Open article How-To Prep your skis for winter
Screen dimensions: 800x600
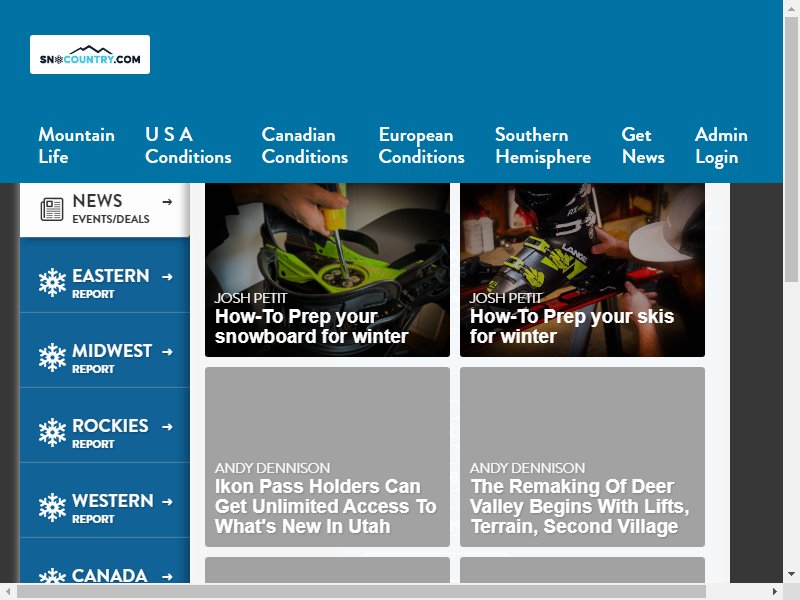[571, 327]
